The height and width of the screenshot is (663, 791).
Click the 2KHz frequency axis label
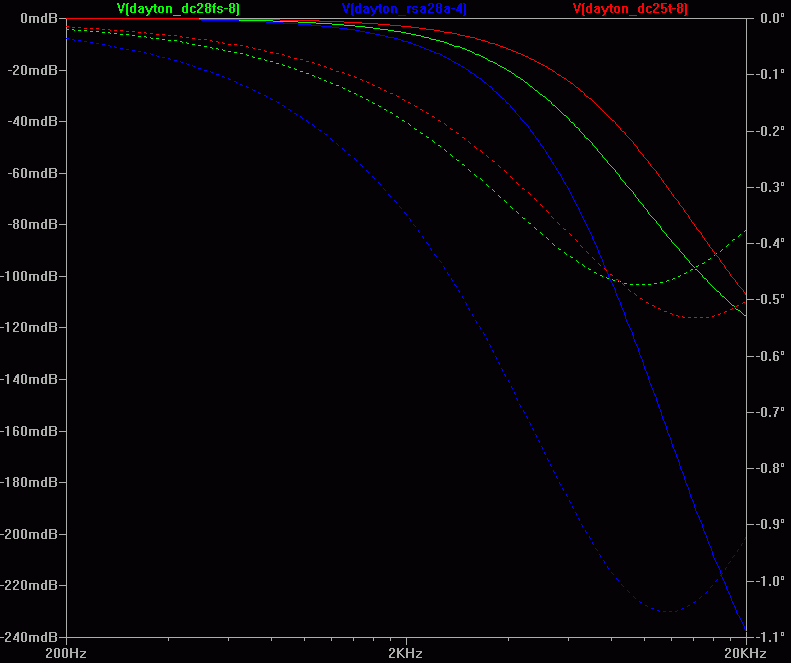tap(405, 653)
